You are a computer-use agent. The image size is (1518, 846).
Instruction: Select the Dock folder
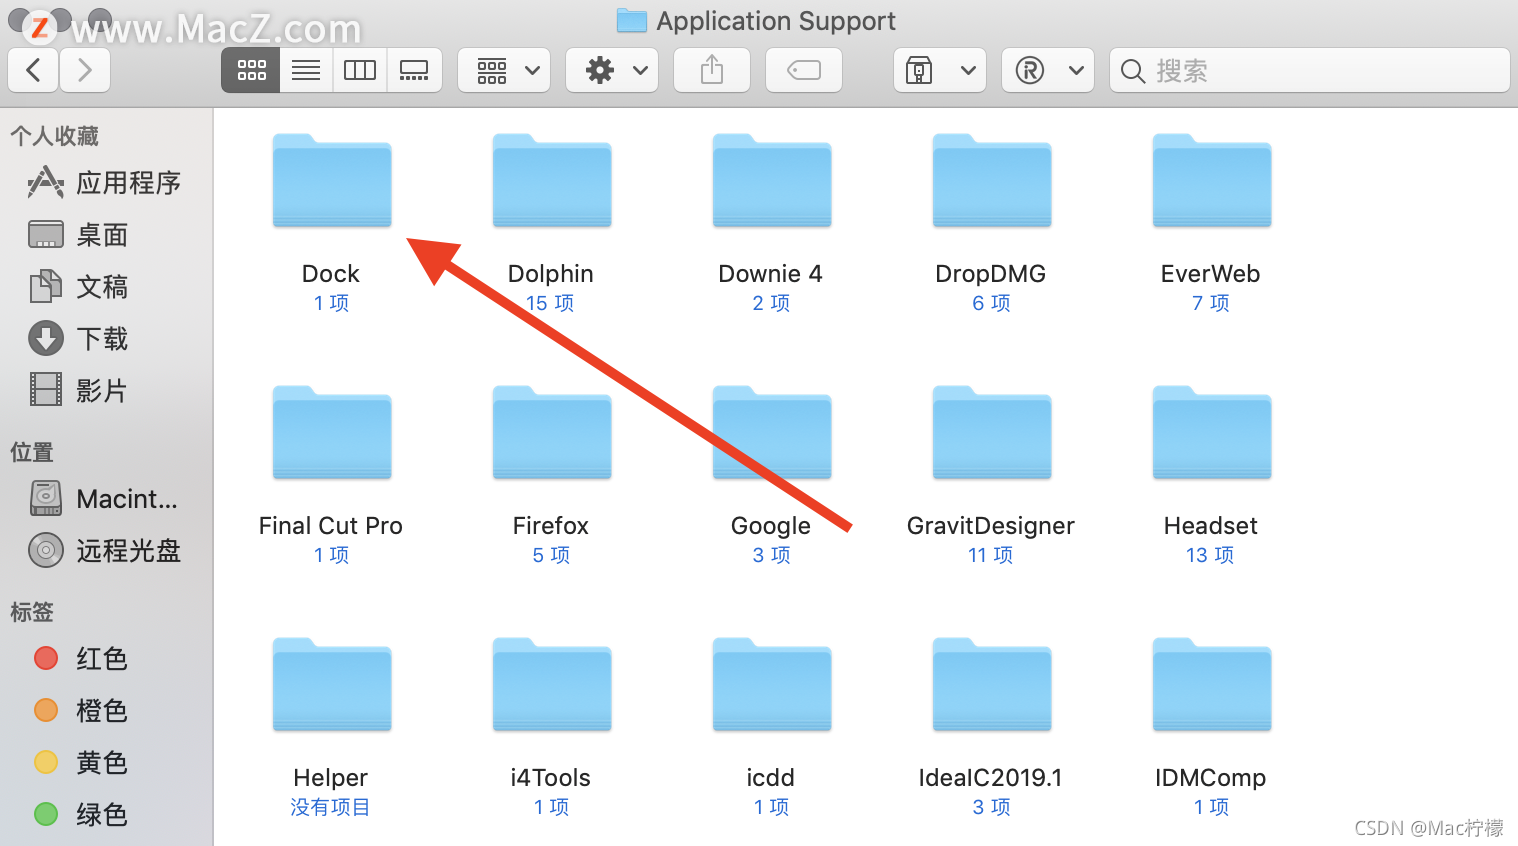[x=332, y=181]
